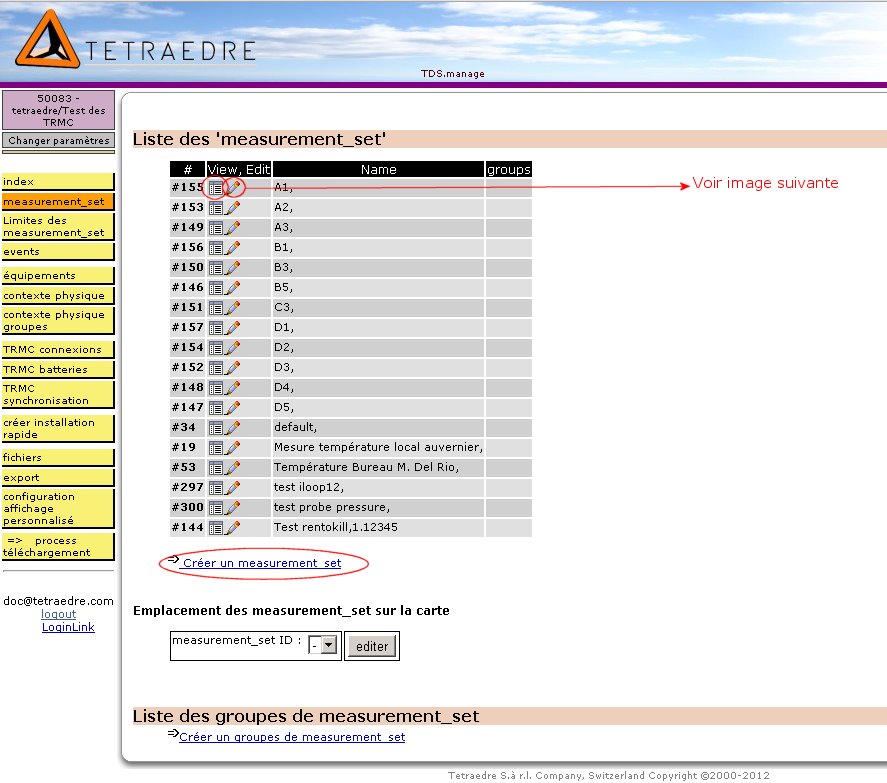Viewport: 887px width, 783px height.
Task: Click the logout link
Action: 58,614
